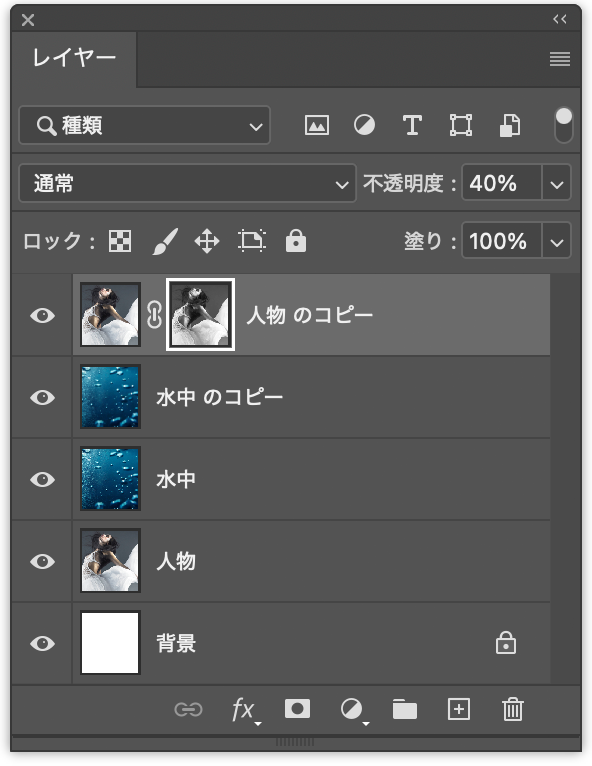The image size is (592, 766).
Task: Click the lock transparent pixels icon
Action: click(120, 241)
